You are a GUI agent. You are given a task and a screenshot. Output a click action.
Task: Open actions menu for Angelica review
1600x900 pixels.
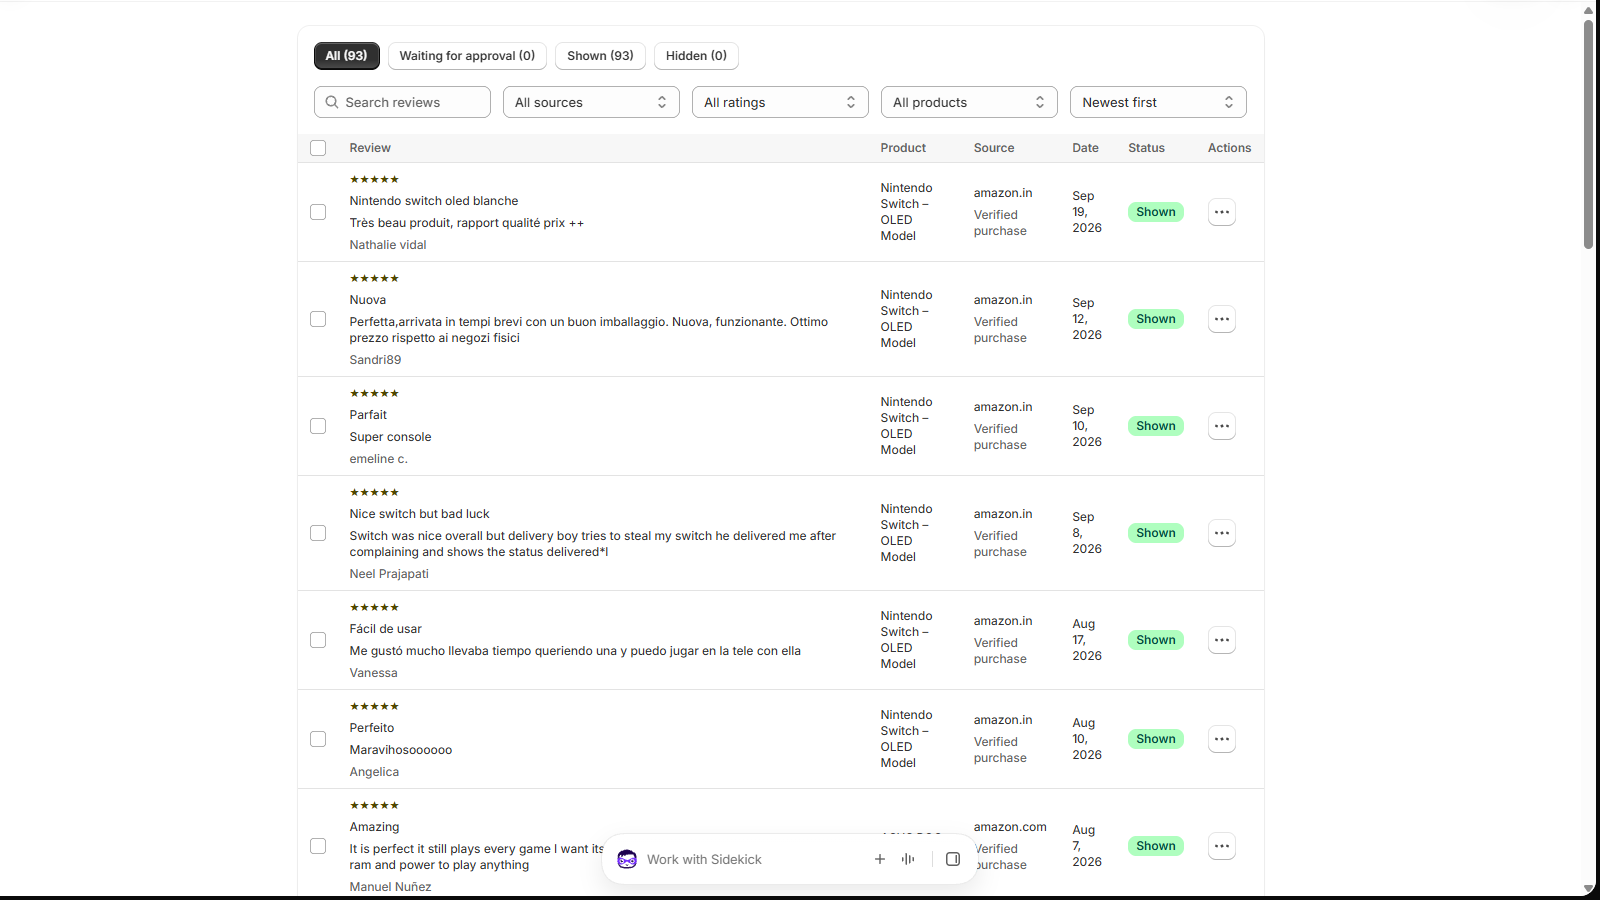coord(1221,739)
